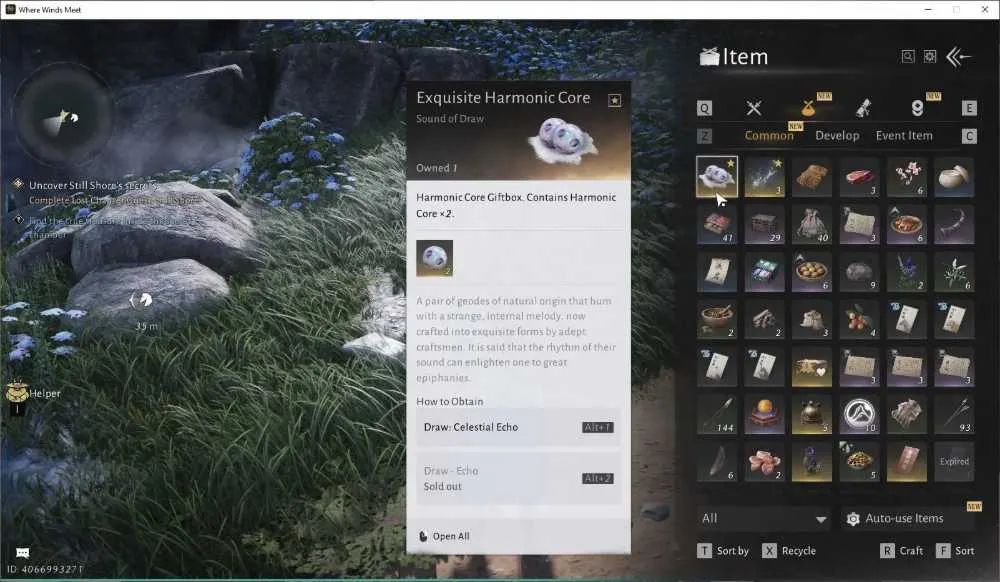1000x582 pixels.
Task: Select the mountain emblem token with count 10
Action: pos(859,414)
